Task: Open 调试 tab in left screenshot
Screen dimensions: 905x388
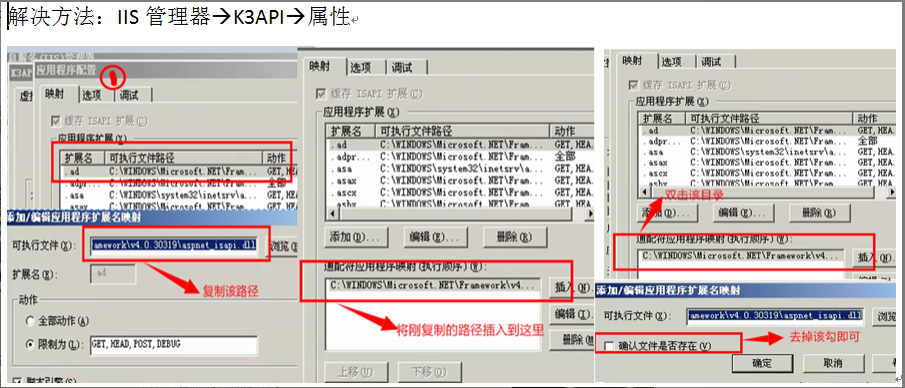Action: [130, 95]
